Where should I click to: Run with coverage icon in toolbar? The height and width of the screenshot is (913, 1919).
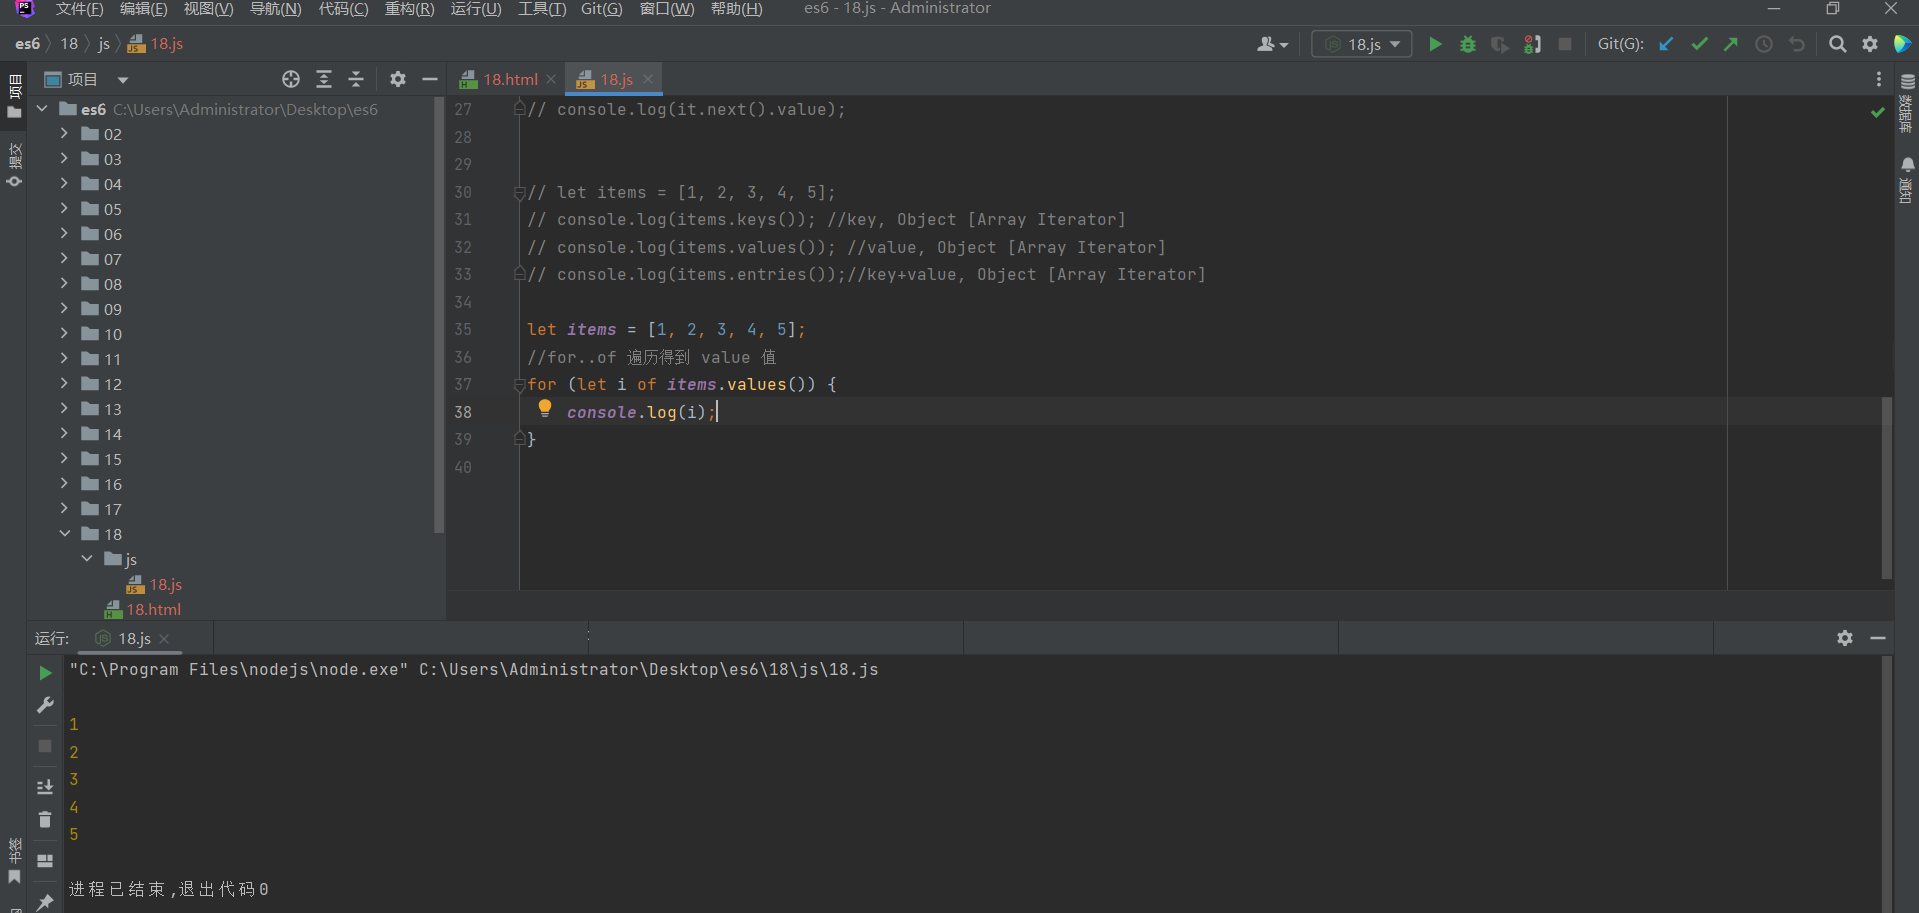[x=1499, y=44]
